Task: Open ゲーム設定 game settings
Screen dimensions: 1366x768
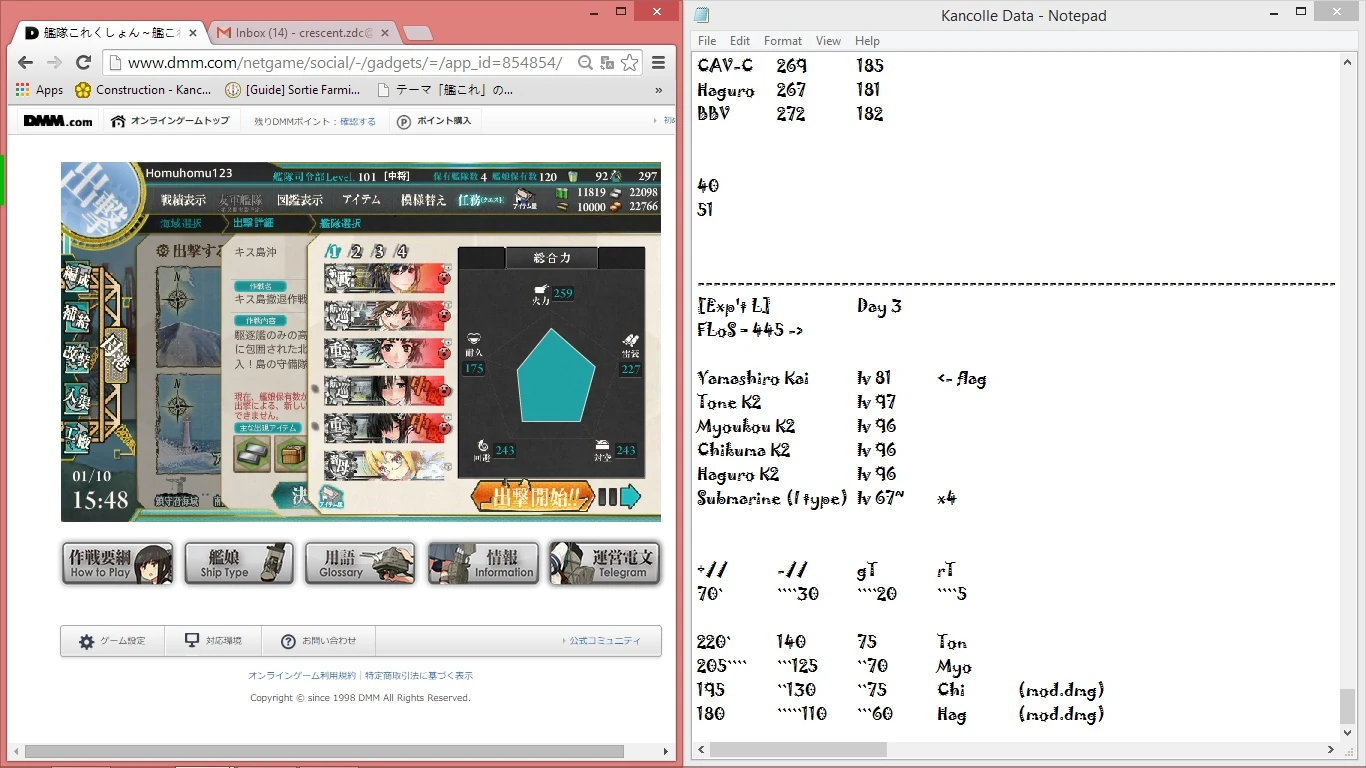Action: pos(112,641)
